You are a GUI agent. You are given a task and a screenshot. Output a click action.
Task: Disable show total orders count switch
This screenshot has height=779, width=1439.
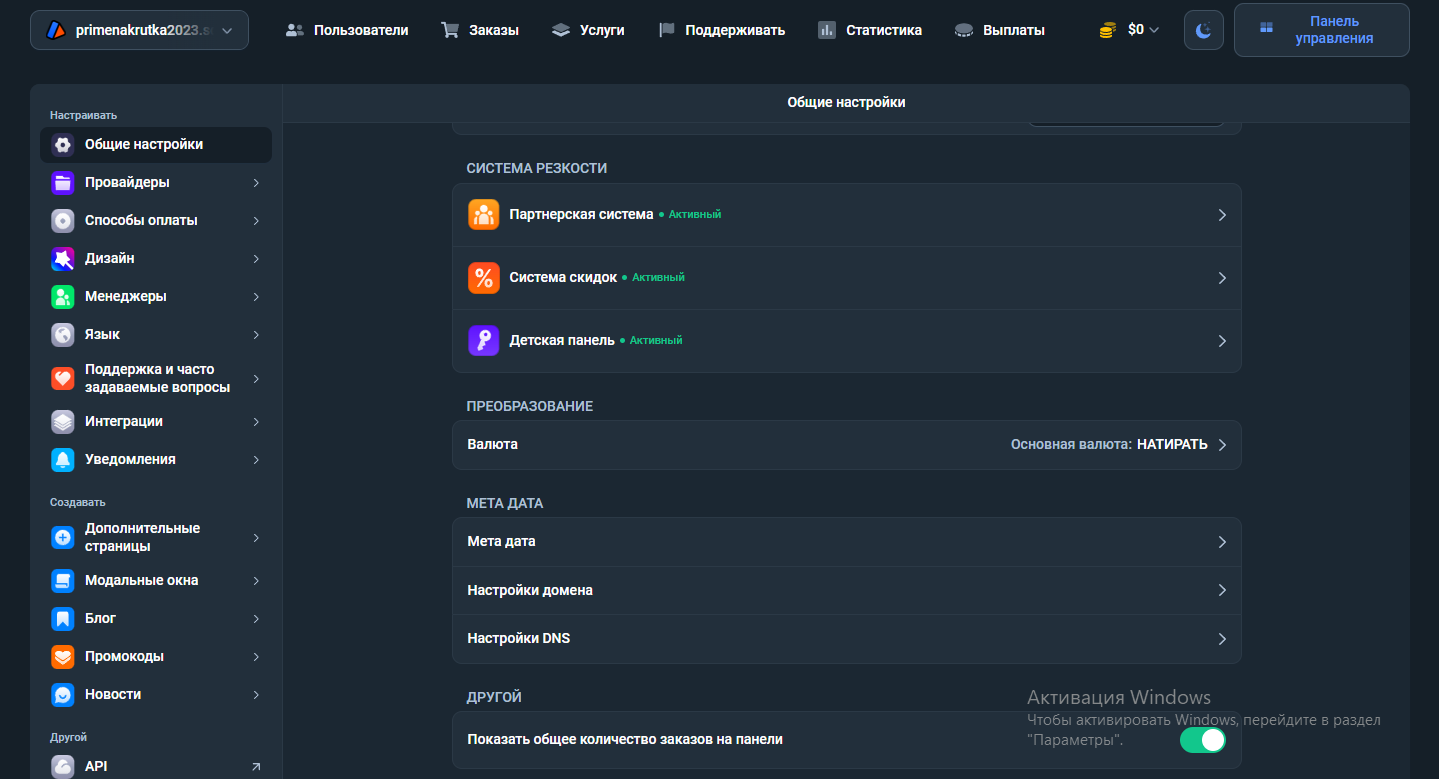[x=1202, y=740]
